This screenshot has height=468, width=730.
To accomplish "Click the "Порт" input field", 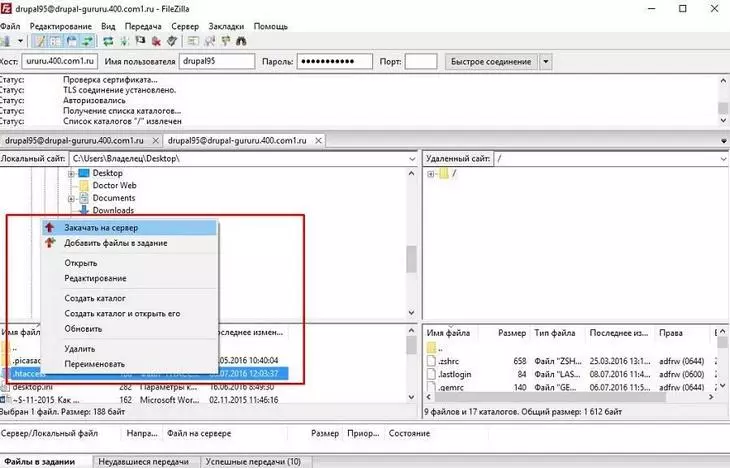I will tap(421, 61).
